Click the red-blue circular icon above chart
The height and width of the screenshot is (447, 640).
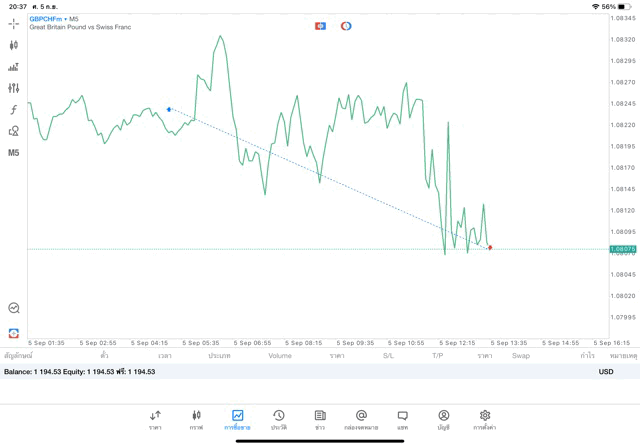click(x=346, y=26)
